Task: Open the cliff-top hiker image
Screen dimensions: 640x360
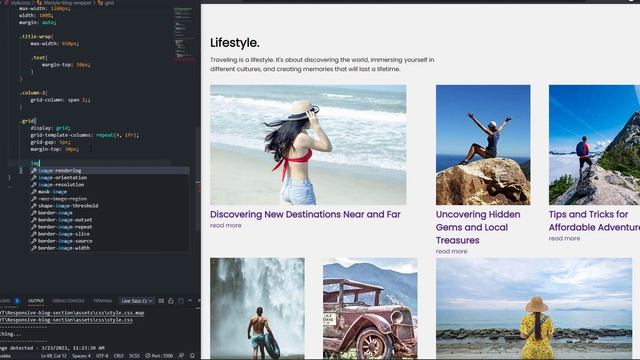Action: coord(483,145)
